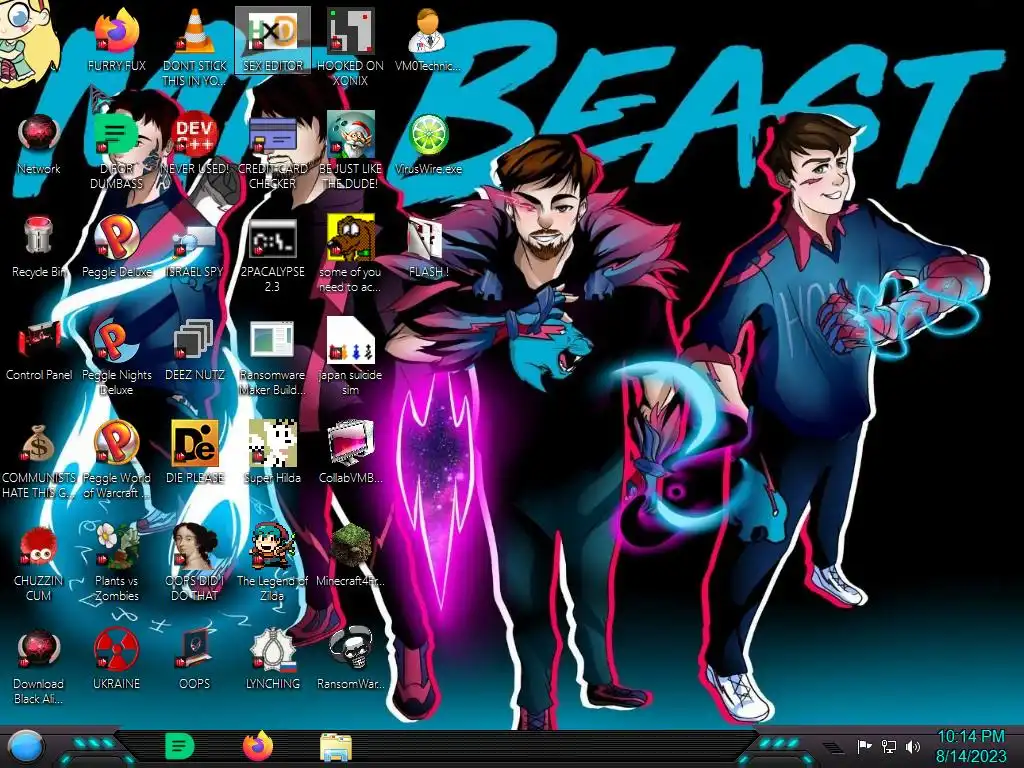Open the Network desktop icon
Image resolution: width=1024 pixels, height=768 pixels.
click(x=39, y=135)
